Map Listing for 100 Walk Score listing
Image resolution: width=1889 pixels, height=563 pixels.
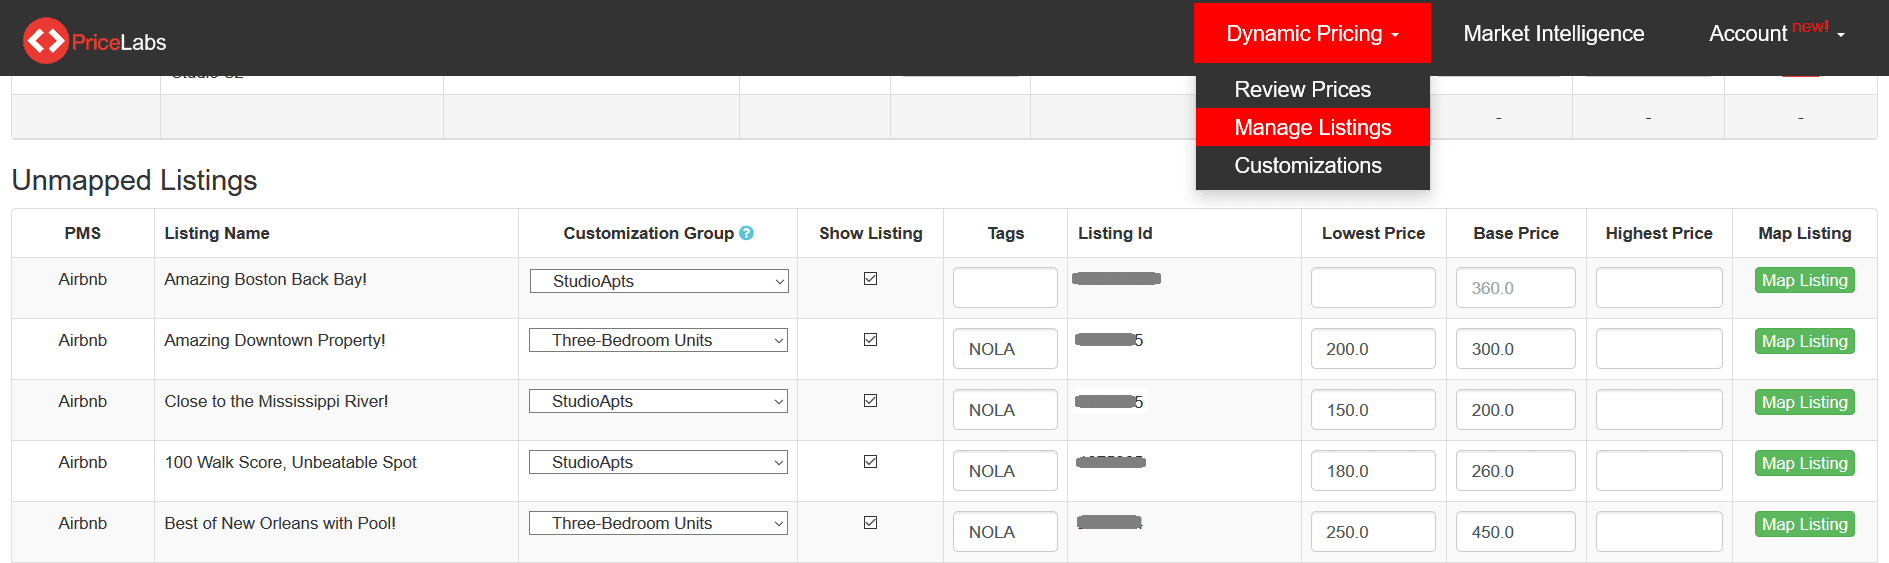(1804, 463)
